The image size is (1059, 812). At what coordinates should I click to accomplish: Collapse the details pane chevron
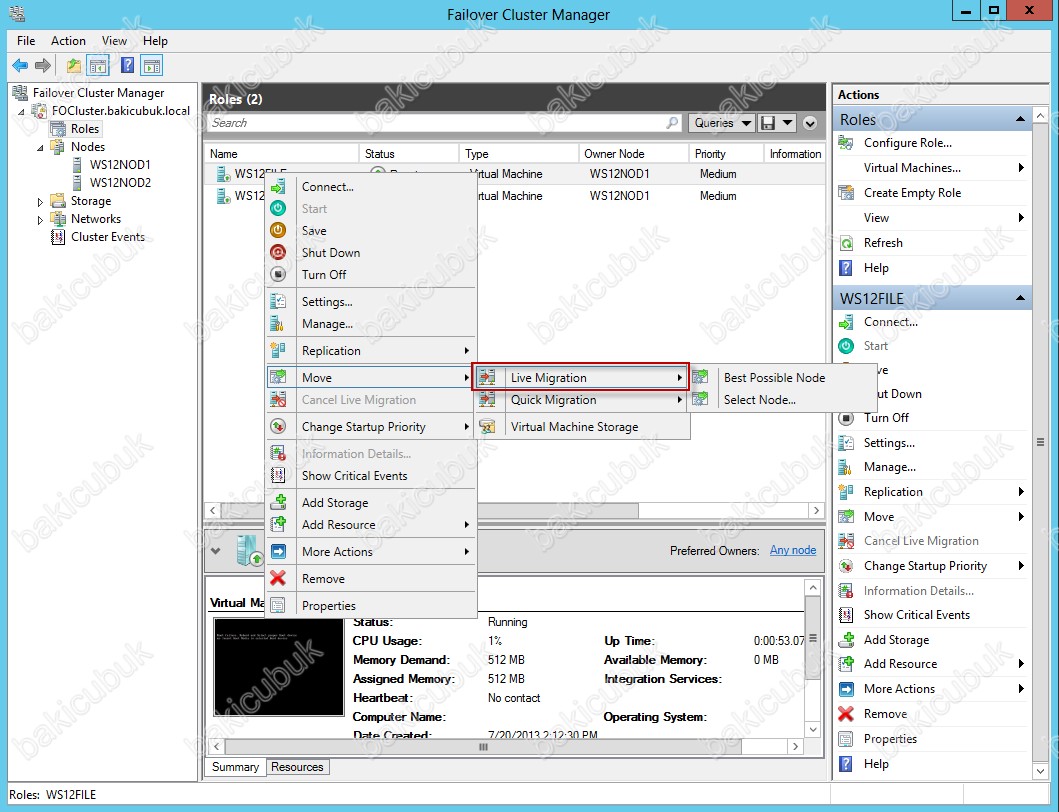click(x=215, y=551)
